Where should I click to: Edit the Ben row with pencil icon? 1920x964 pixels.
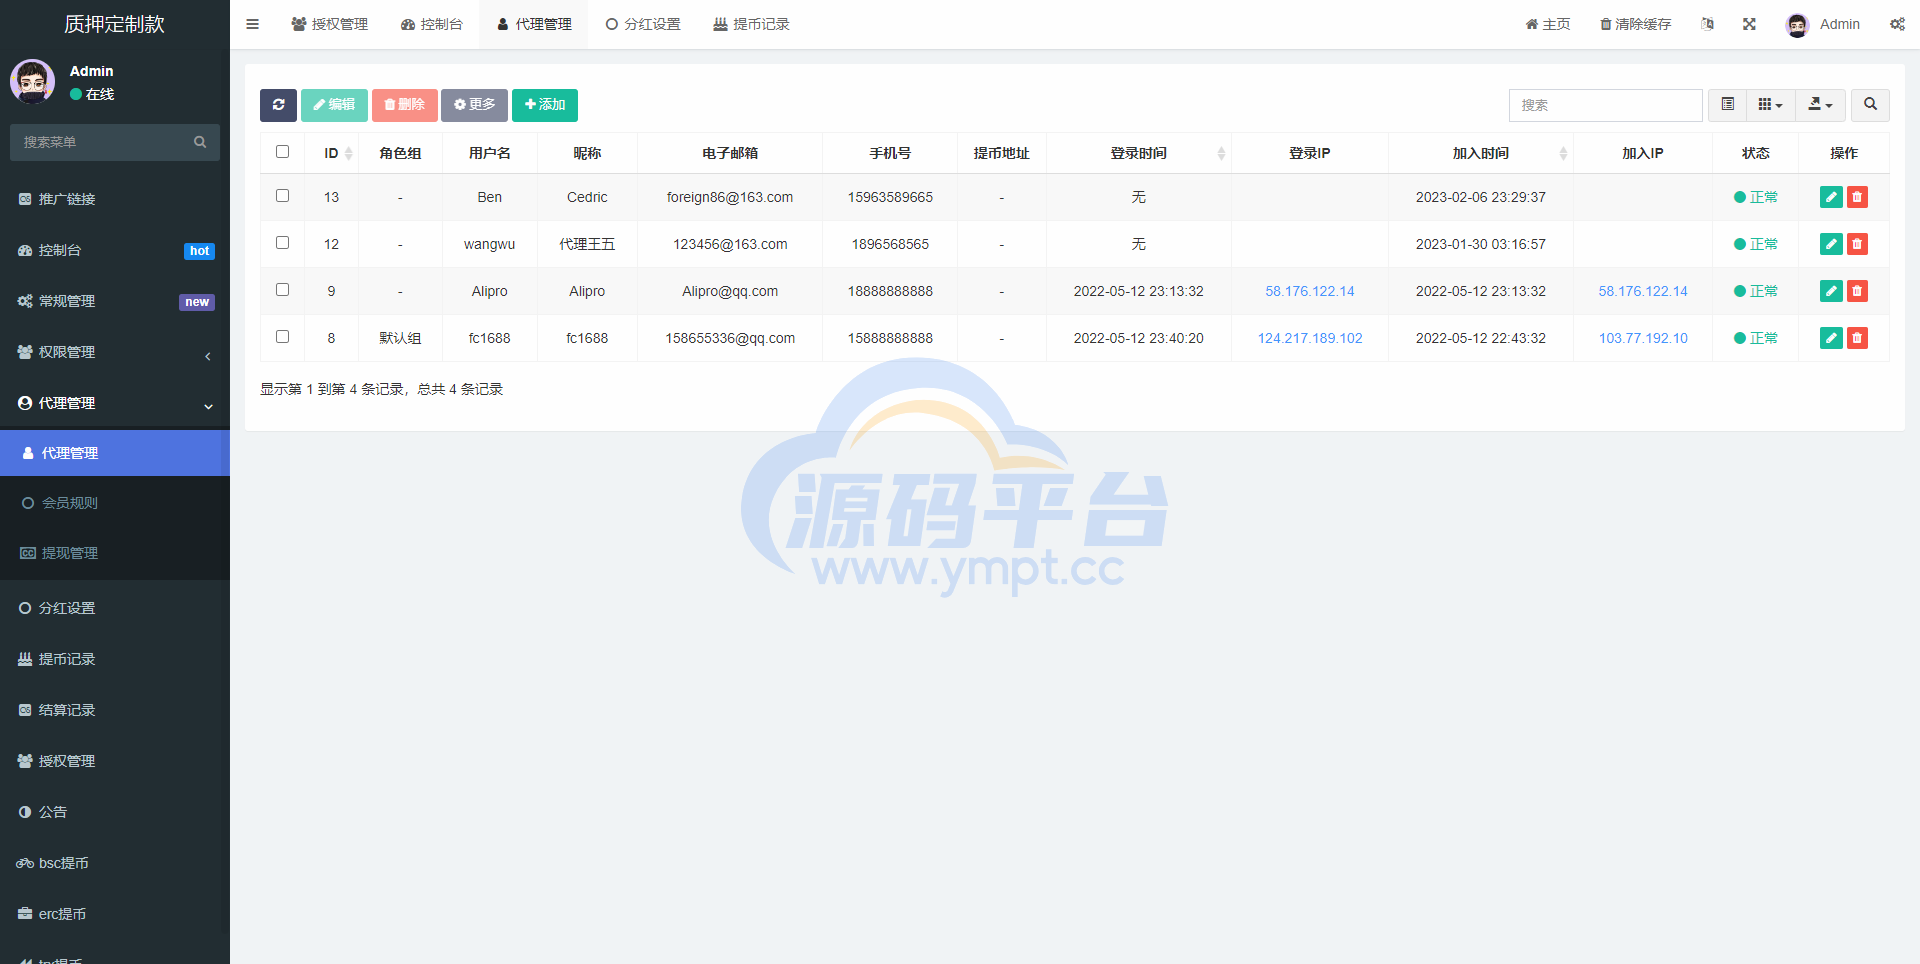click(x=1831, y=197)
